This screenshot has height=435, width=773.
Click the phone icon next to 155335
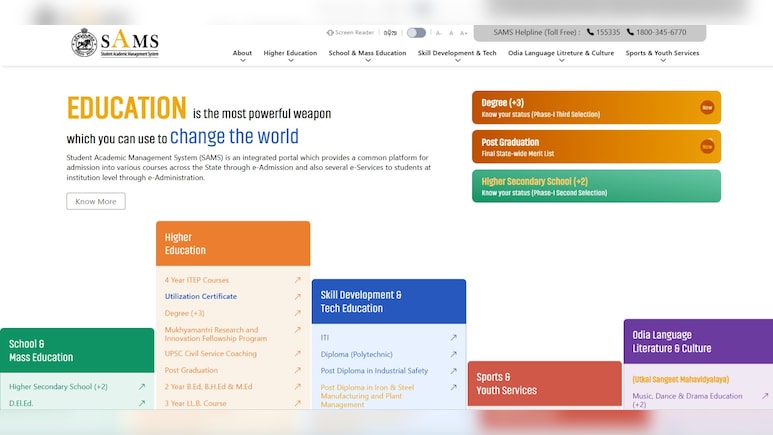coord(590,32)
